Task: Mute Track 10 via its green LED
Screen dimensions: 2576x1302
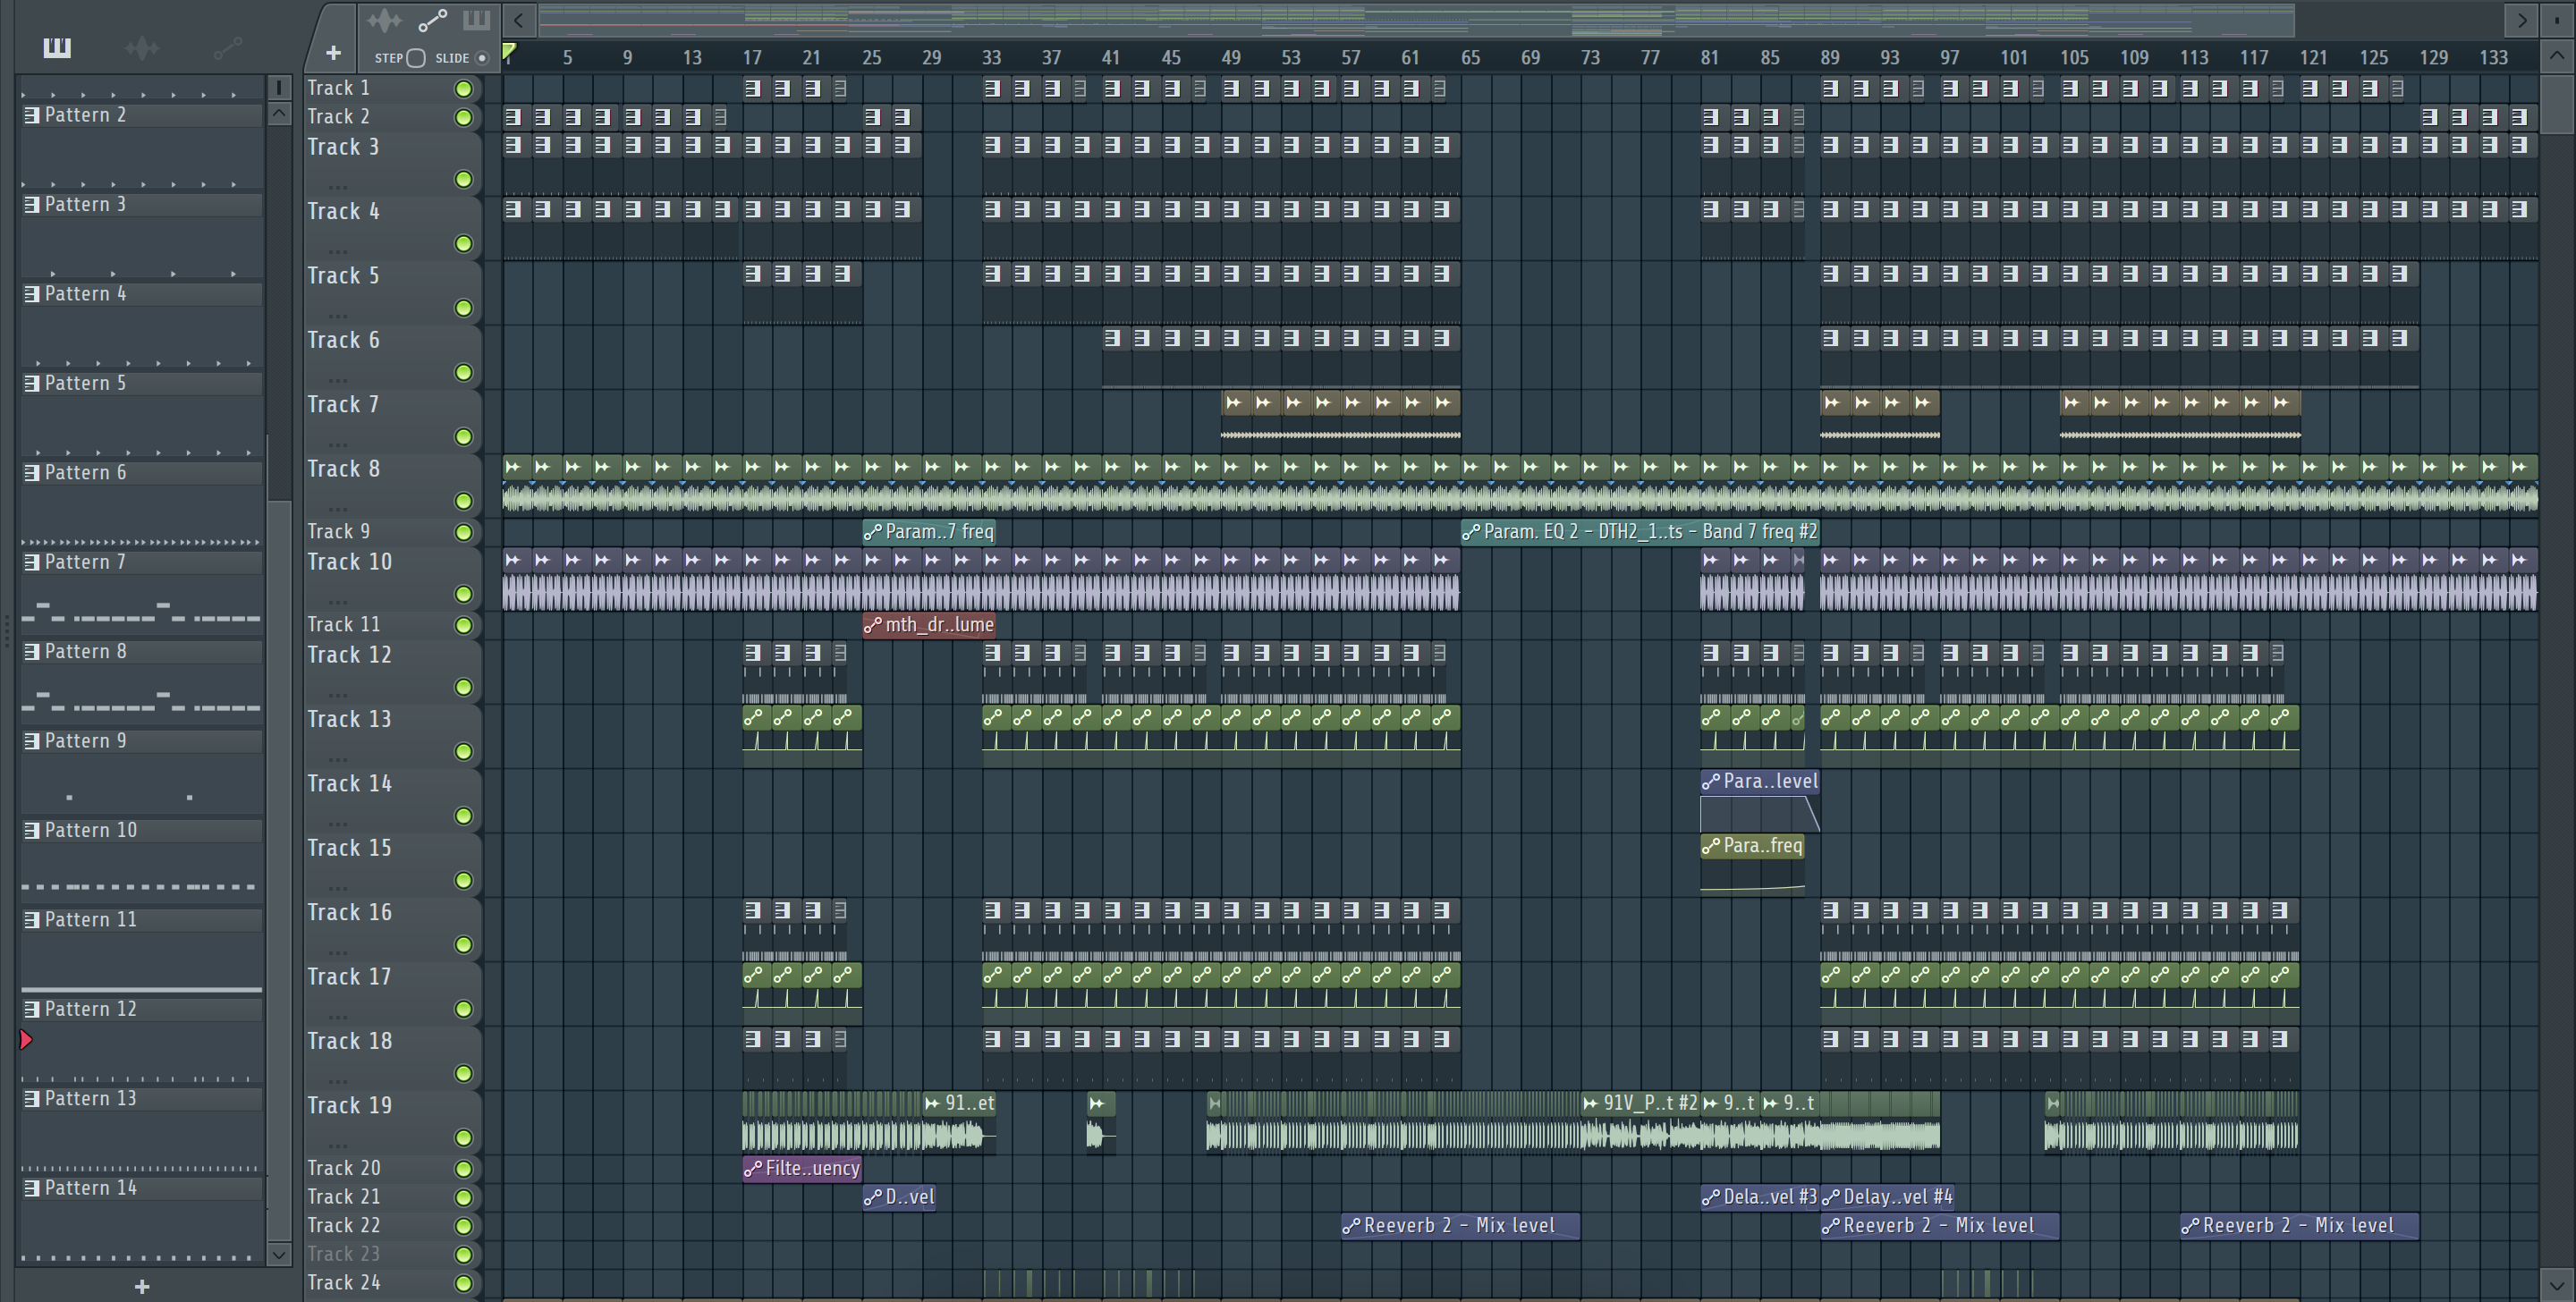Action: click(463, 594)
